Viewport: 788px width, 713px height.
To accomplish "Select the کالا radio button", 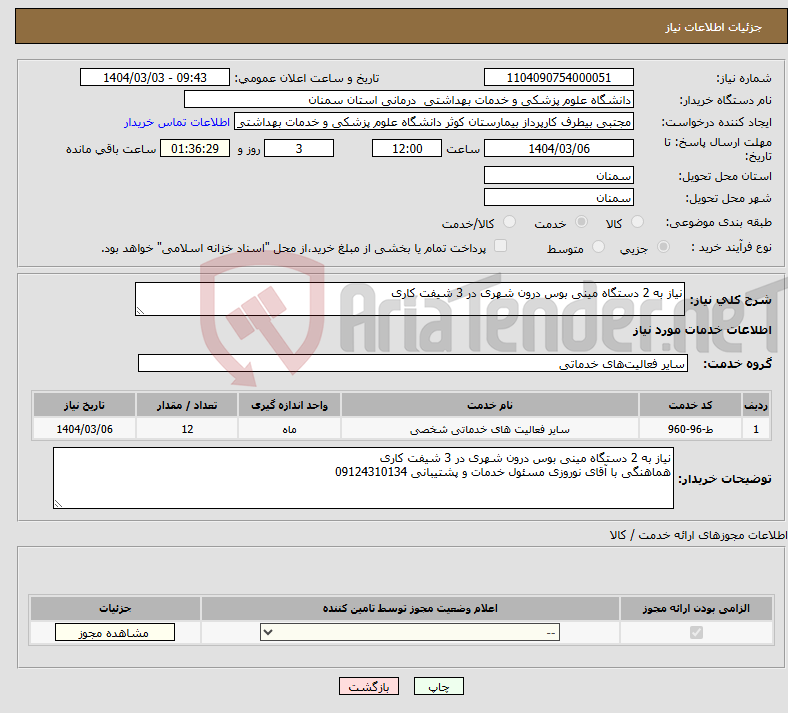I will point(637,222).
